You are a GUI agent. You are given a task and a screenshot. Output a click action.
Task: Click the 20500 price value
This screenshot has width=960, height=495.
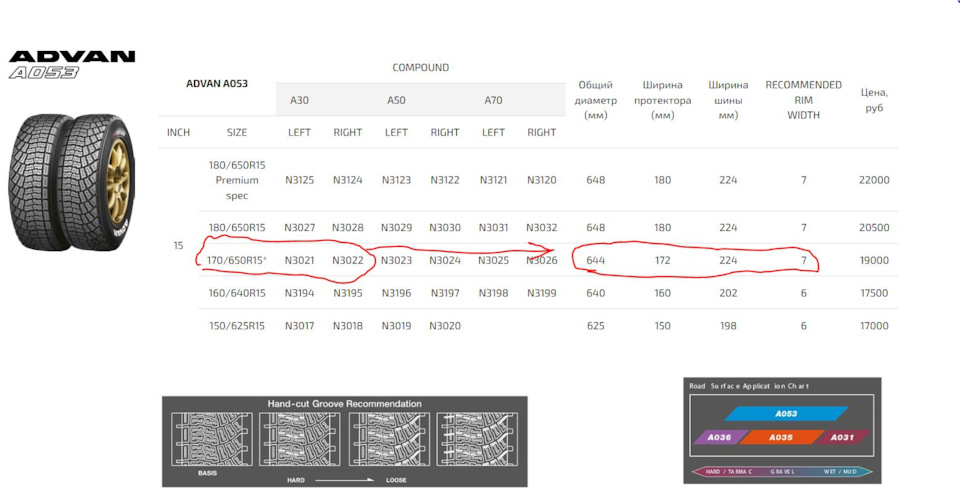pos(874,227)
